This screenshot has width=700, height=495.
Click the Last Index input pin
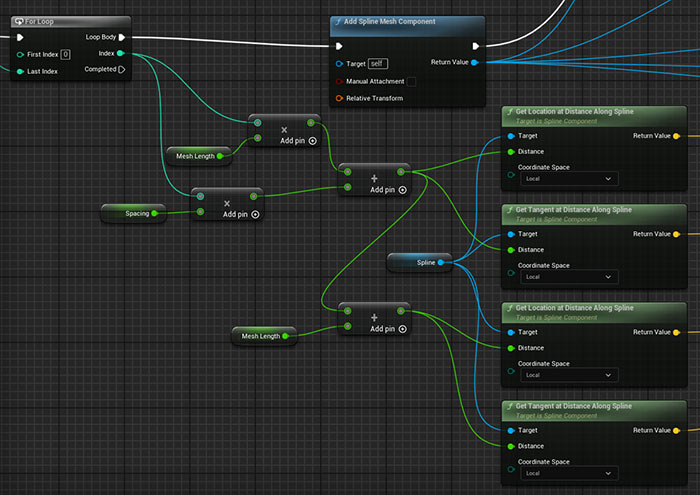(20, 71)
